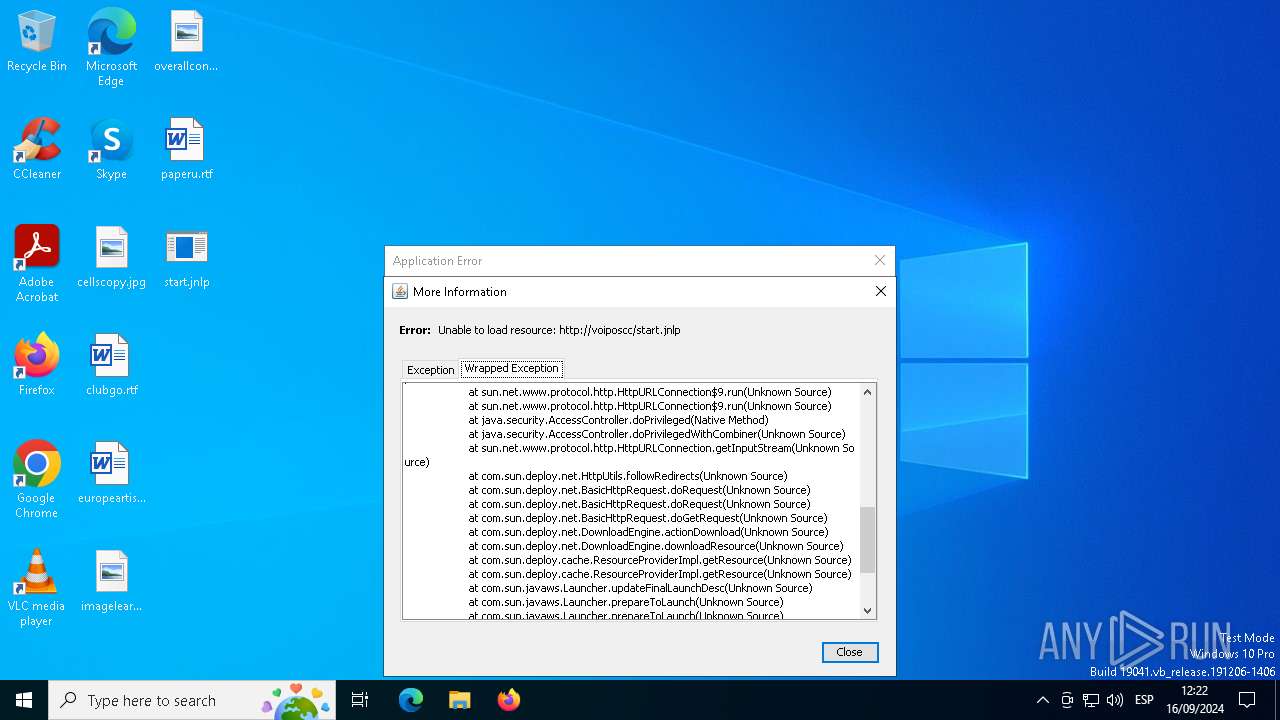Viewport: 1280px width, 720px height.
Task: Open Adobe Acrobat desktop shortcut
Action: click(37, 264)
